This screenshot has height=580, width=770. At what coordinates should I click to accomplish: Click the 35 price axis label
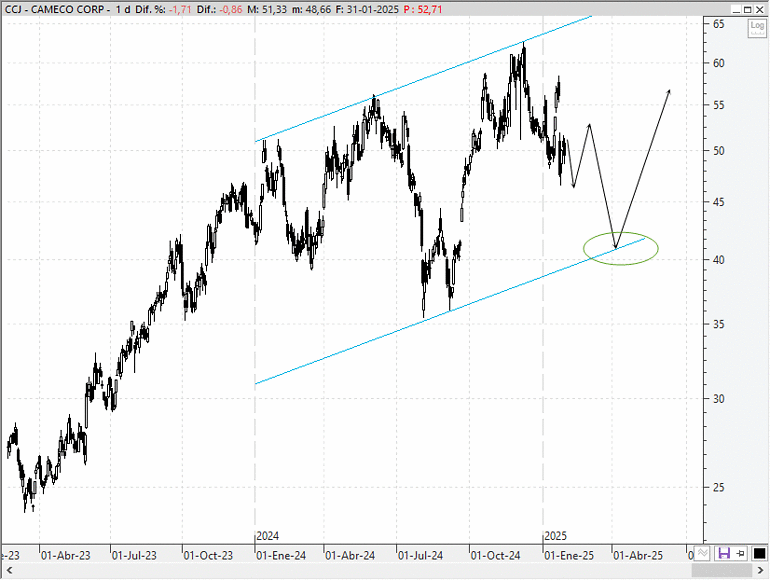718,324
